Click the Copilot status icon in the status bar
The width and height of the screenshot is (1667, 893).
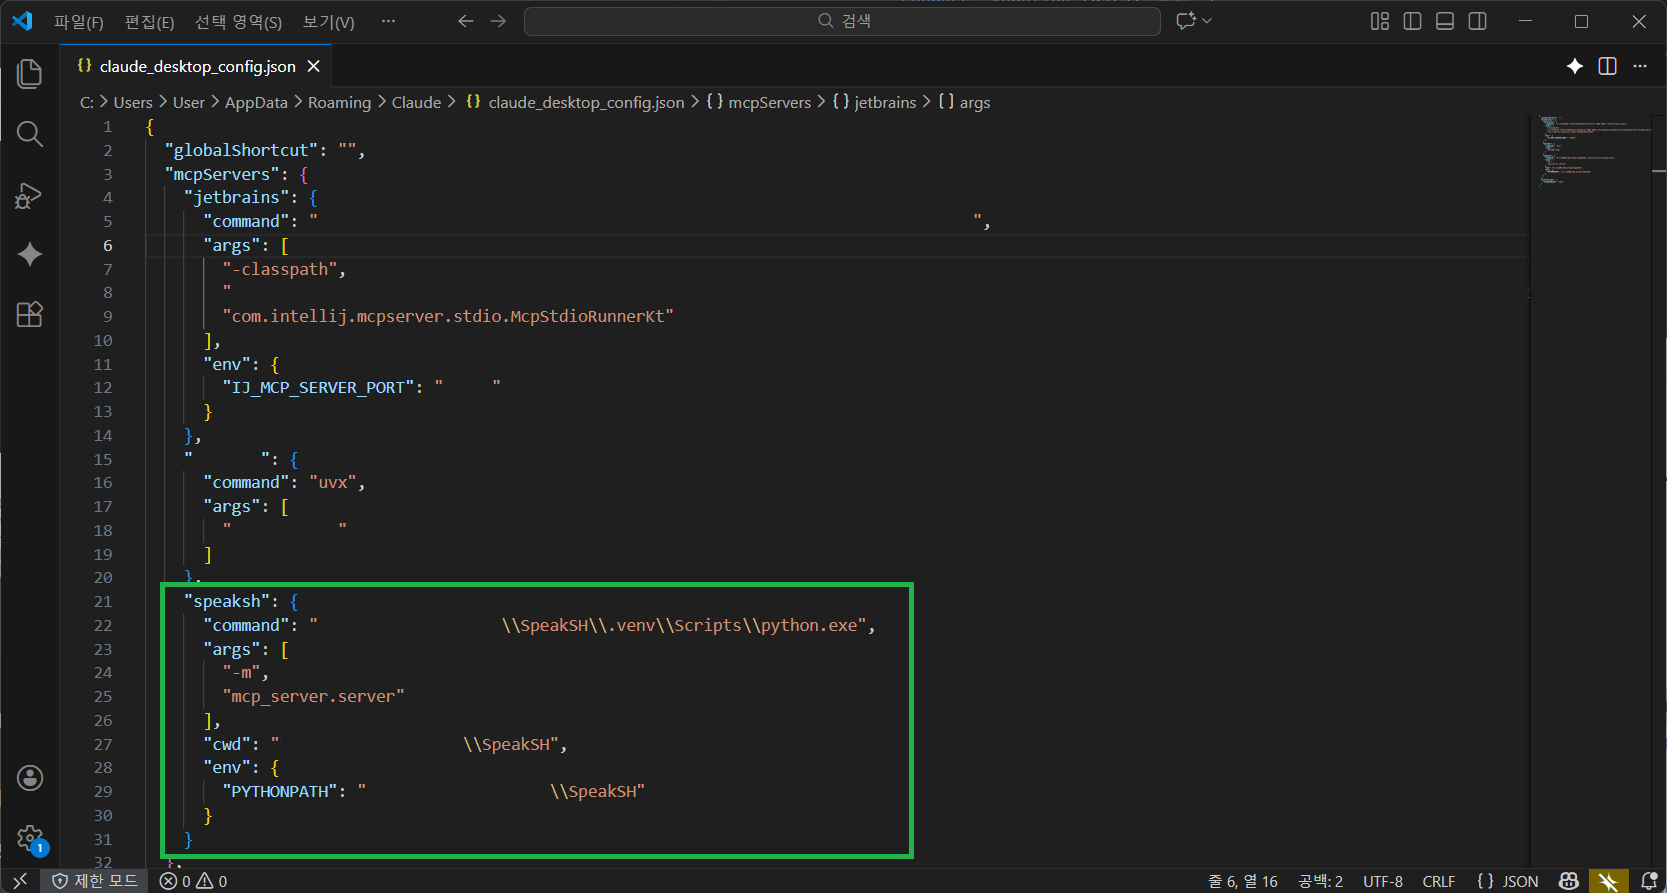1569,881
